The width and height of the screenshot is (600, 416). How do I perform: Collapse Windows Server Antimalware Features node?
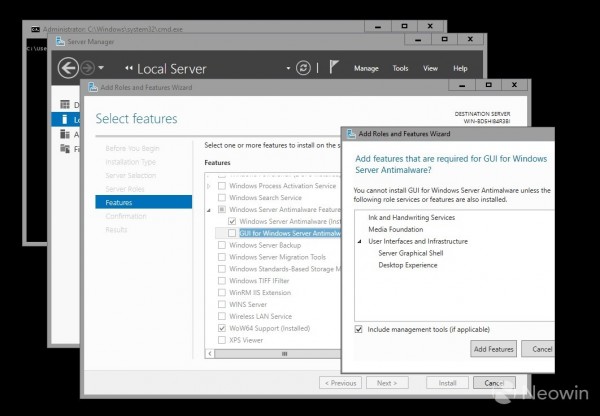[x=209, y=209]
